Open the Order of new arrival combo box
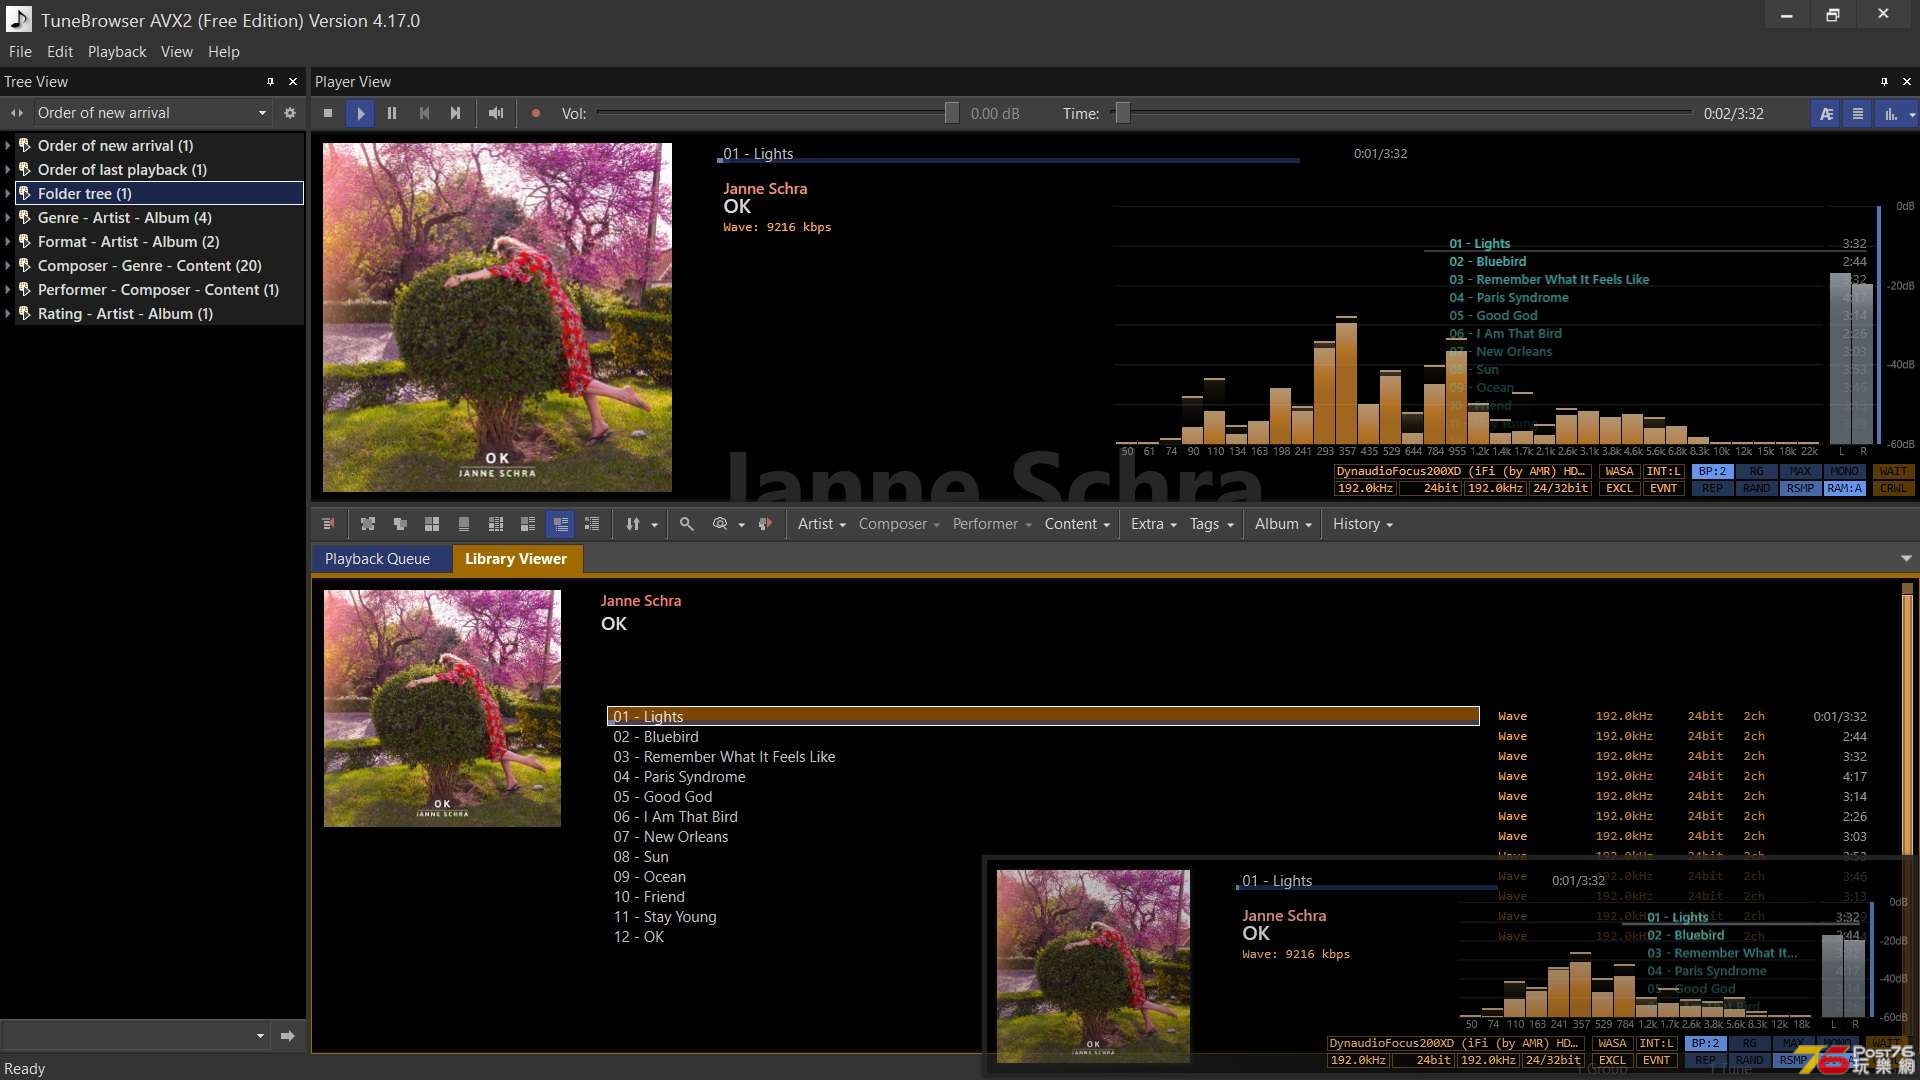Screen dimensions: 1920x1080 click(x=152, y=113)
